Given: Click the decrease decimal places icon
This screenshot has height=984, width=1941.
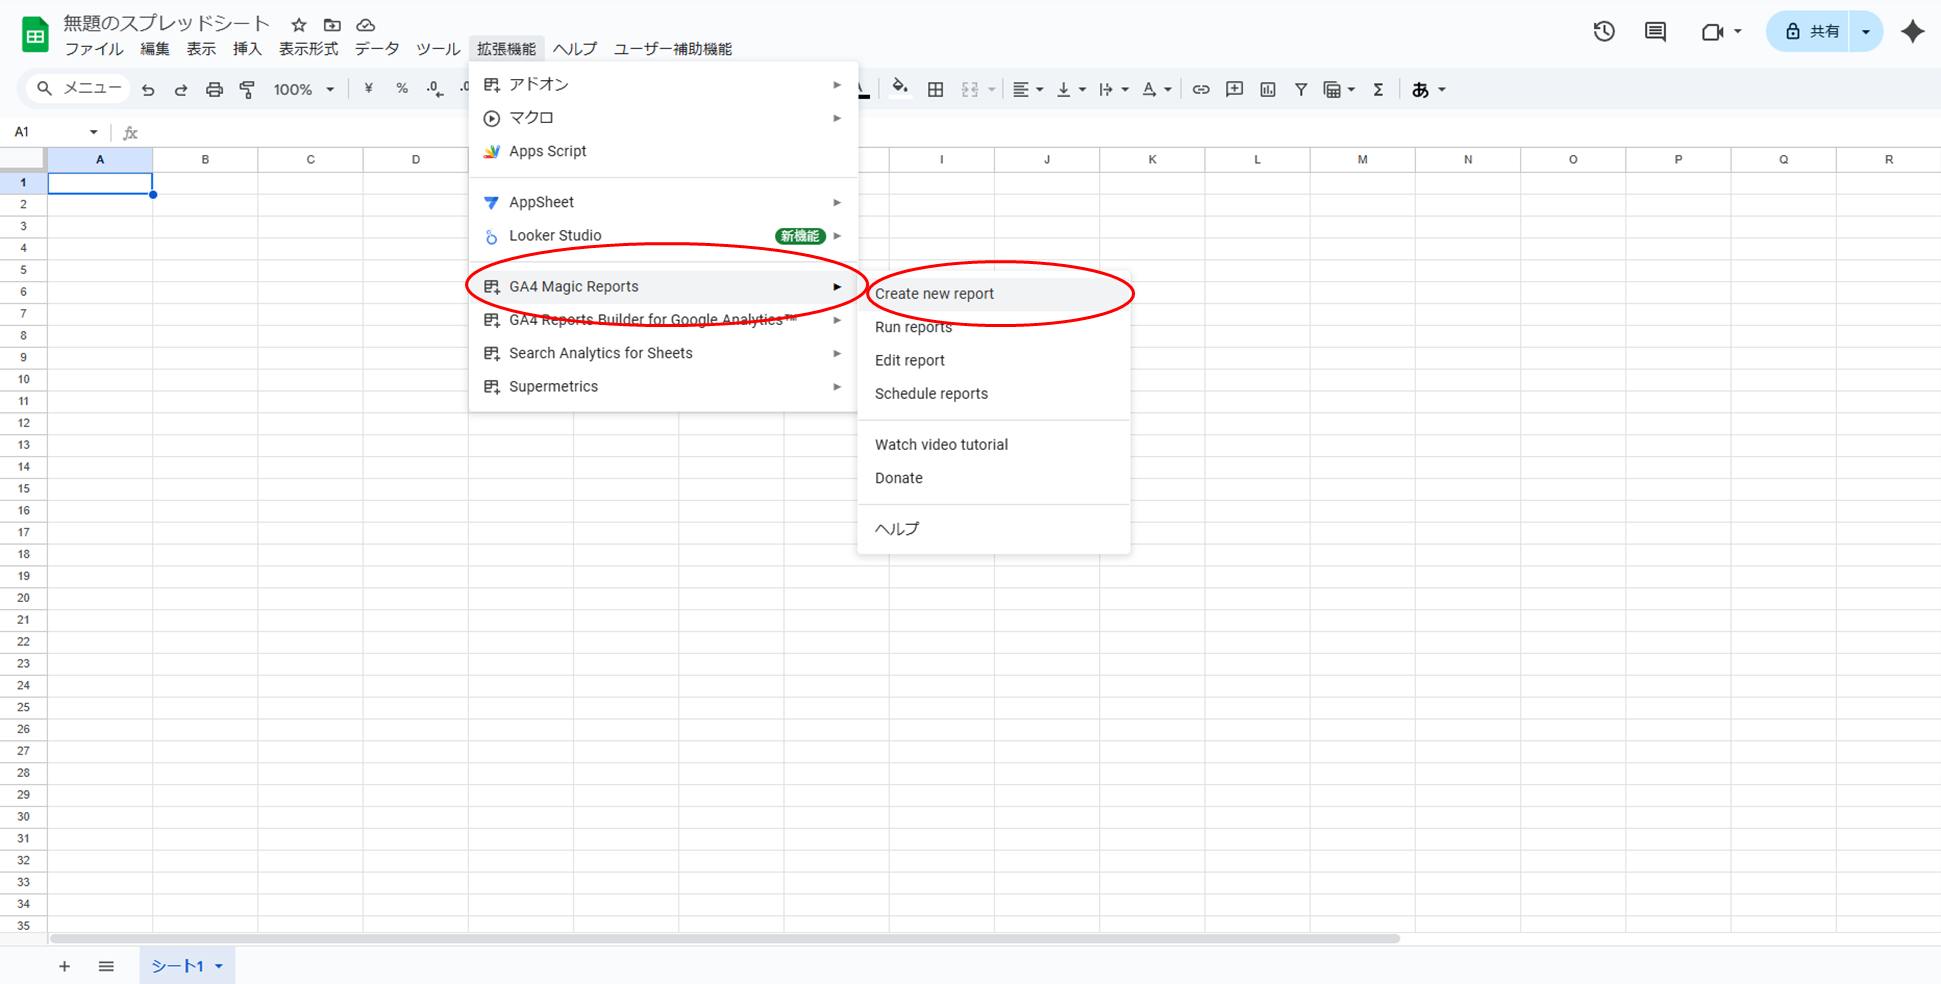Looking at the screenshot, I should (x=435, y=89).
